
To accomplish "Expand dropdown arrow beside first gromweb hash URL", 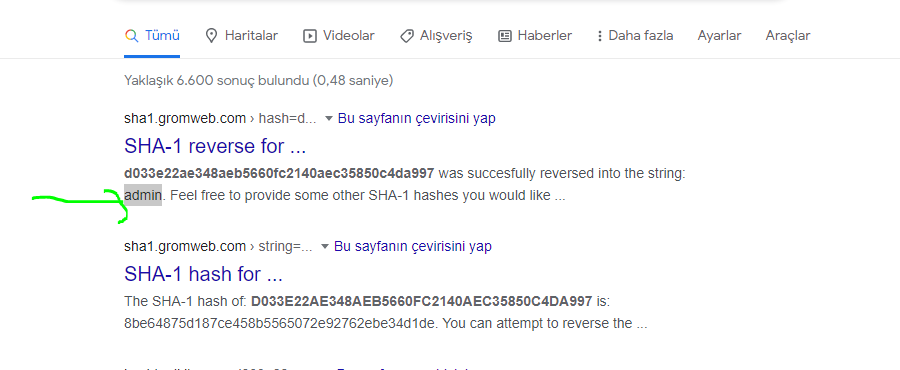I will 329,119.
